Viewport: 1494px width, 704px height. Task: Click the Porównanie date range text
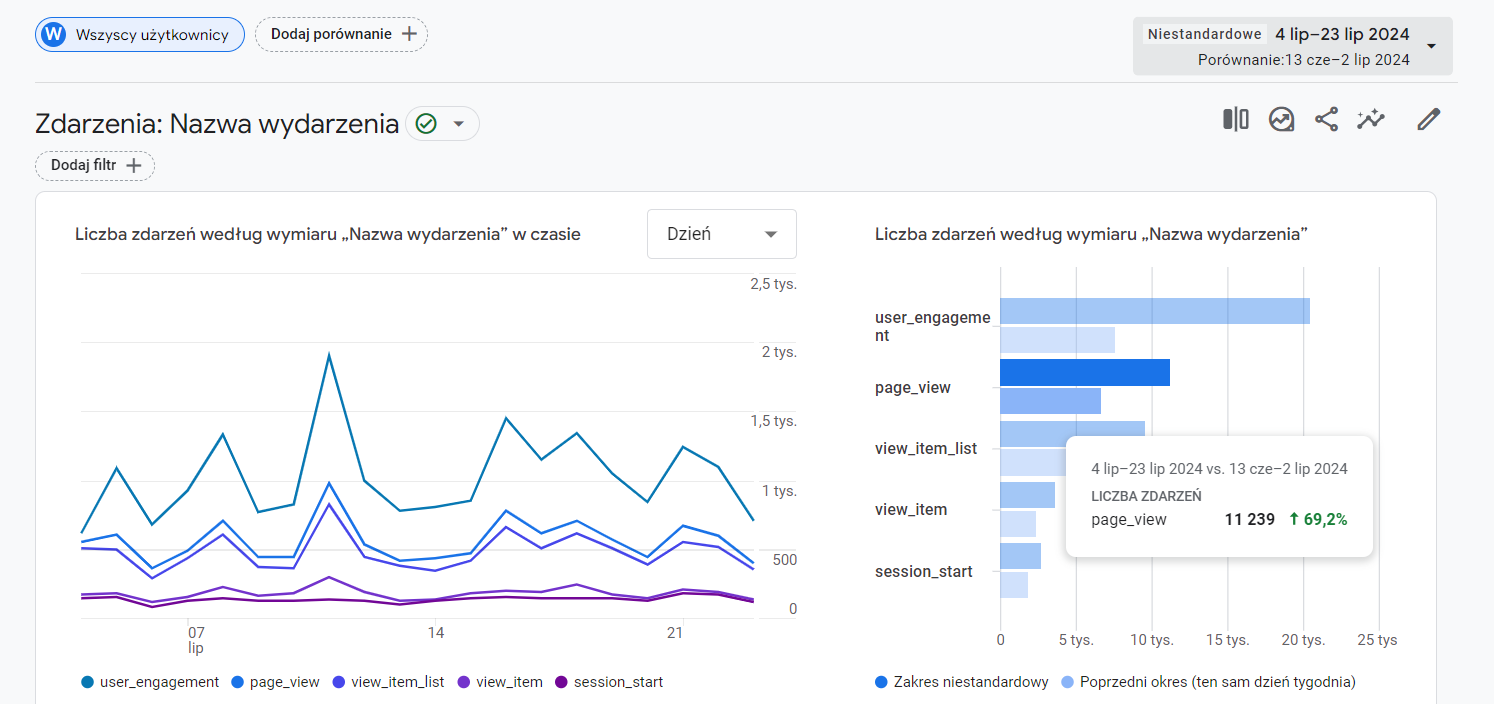pyautogui.click(x=1304, y=60)
